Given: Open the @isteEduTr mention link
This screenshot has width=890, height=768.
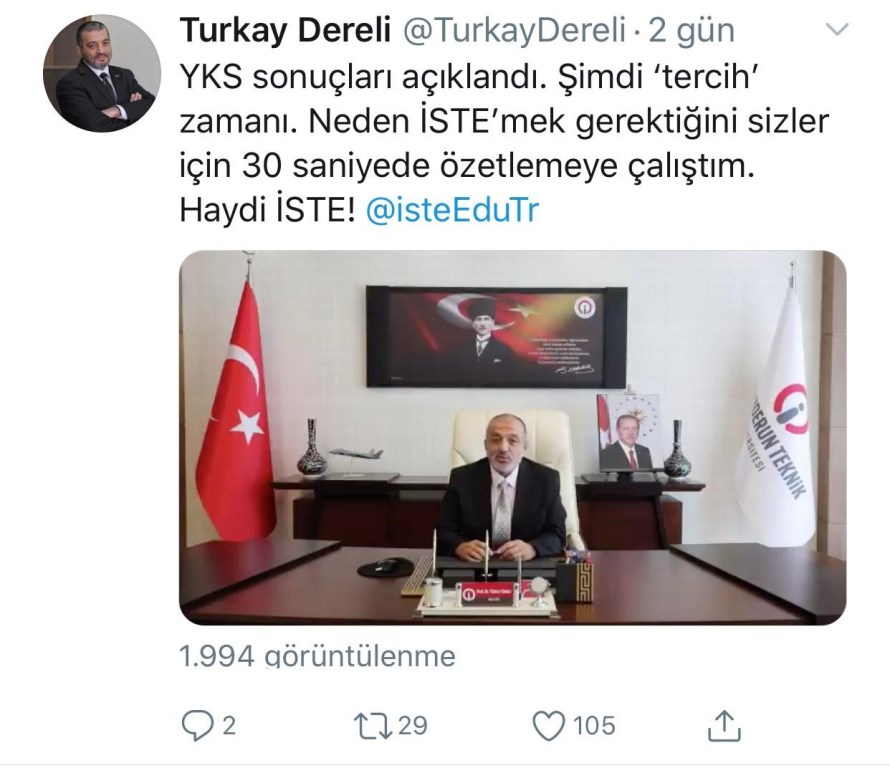Looking at the screenshot, I should click(452, 211).
